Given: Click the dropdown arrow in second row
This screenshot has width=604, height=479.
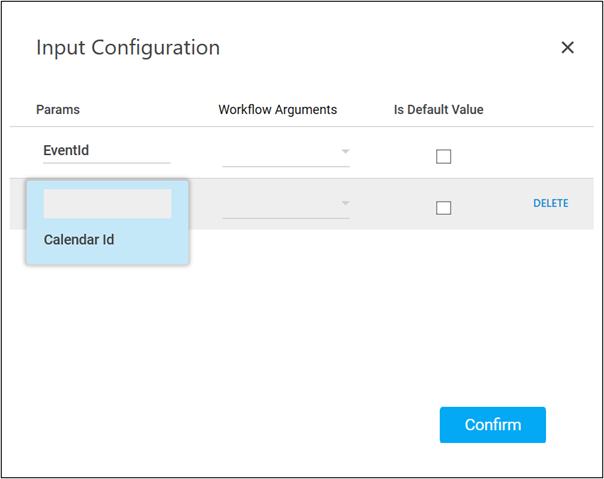Looking at the screenshot, I should 345,203.
